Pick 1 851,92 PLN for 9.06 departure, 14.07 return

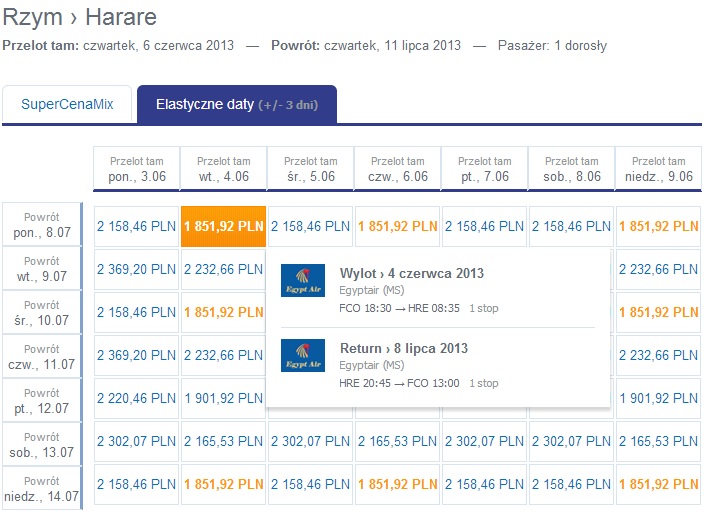(x=658, y=484)
